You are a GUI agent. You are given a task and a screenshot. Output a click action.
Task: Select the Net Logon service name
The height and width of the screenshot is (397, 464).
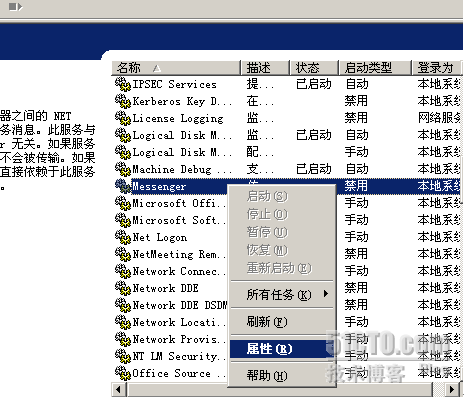[x=160, y=237]
